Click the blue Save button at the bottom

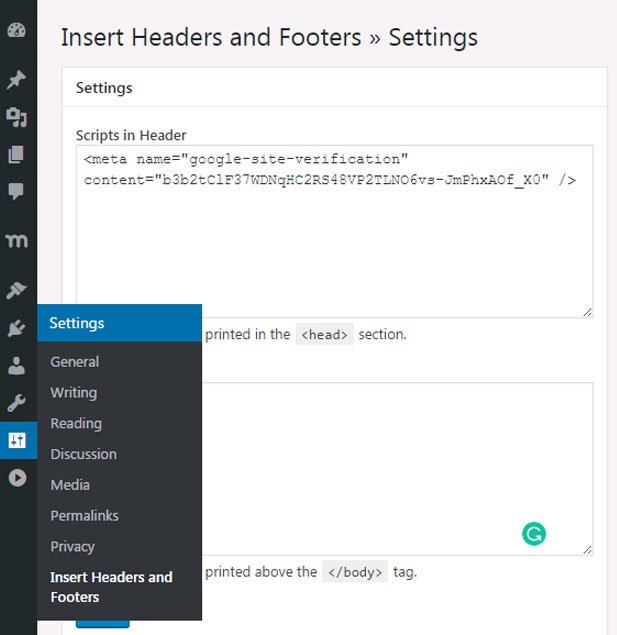click(102, 624)
